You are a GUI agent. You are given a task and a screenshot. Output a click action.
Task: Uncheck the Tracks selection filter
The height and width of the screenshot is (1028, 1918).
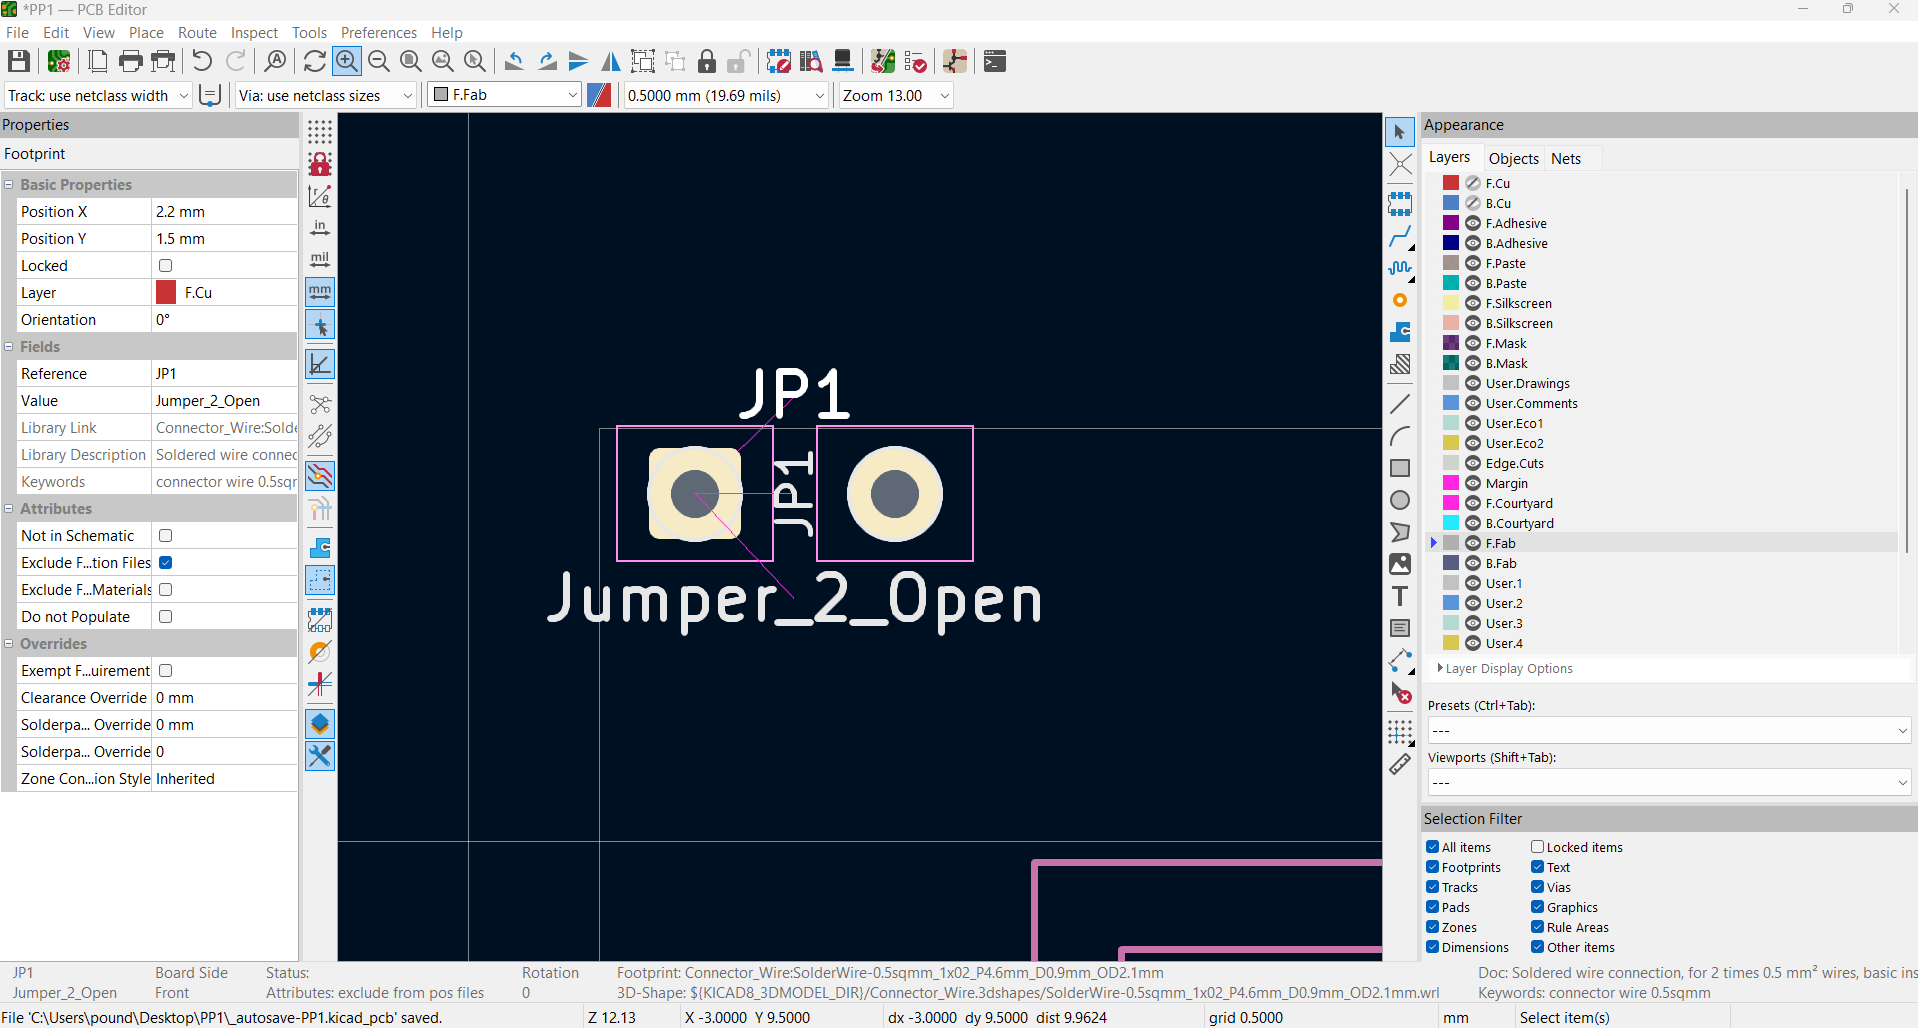click(1433, 887)
